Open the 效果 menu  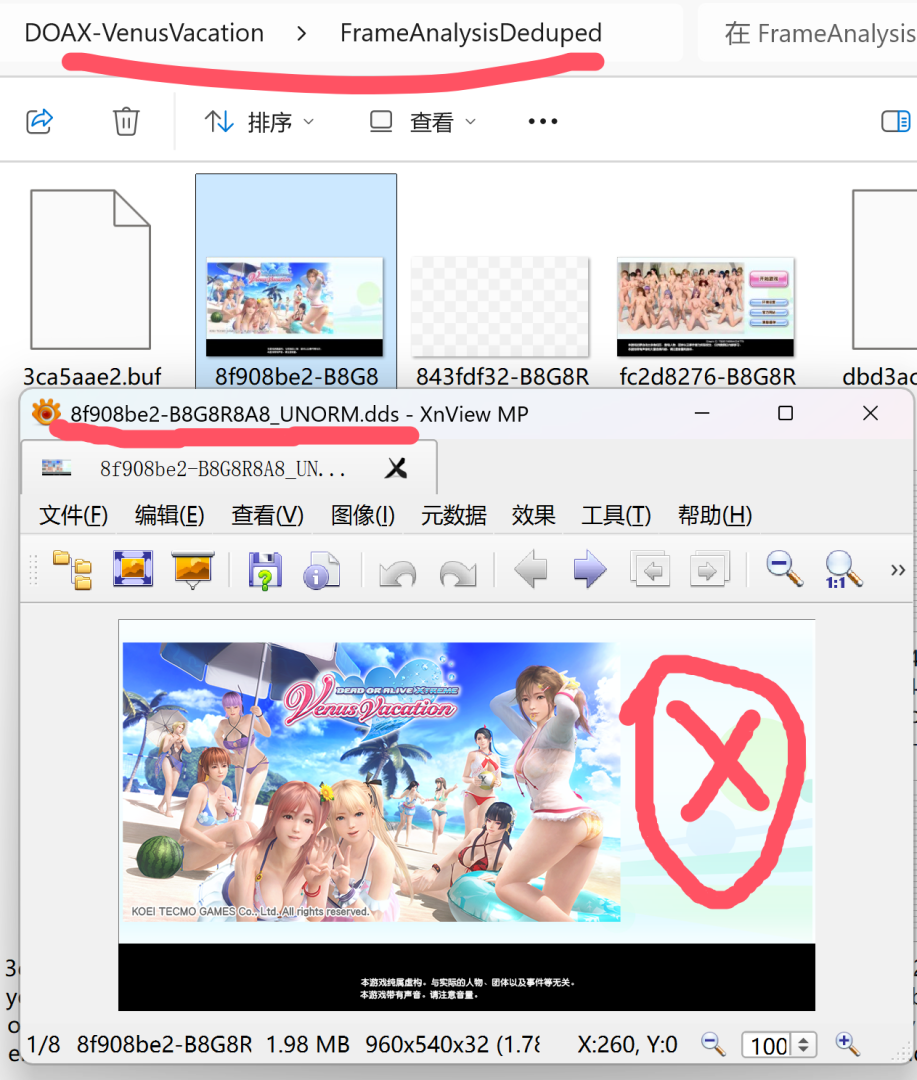pyautogui.click(x=533, y=515)
